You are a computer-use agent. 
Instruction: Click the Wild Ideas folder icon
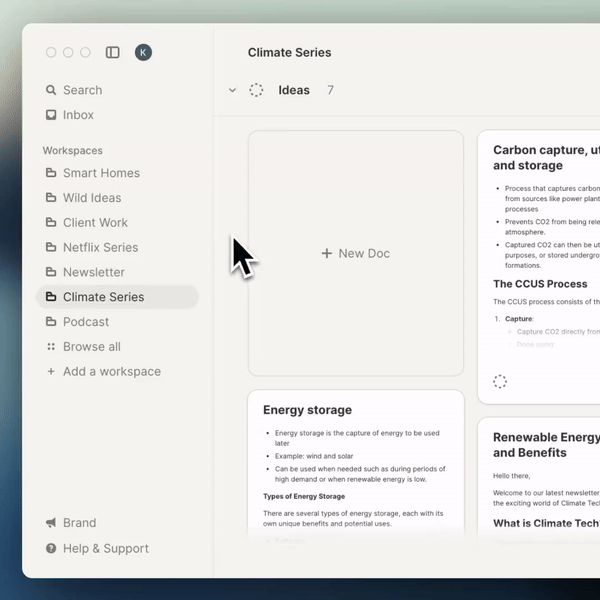51,198
